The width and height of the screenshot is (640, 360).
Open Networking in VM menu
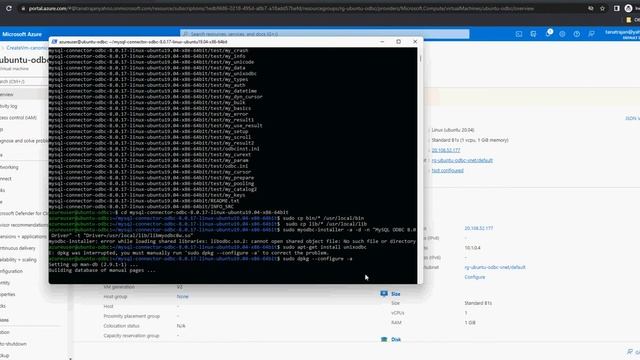(9, 167)
